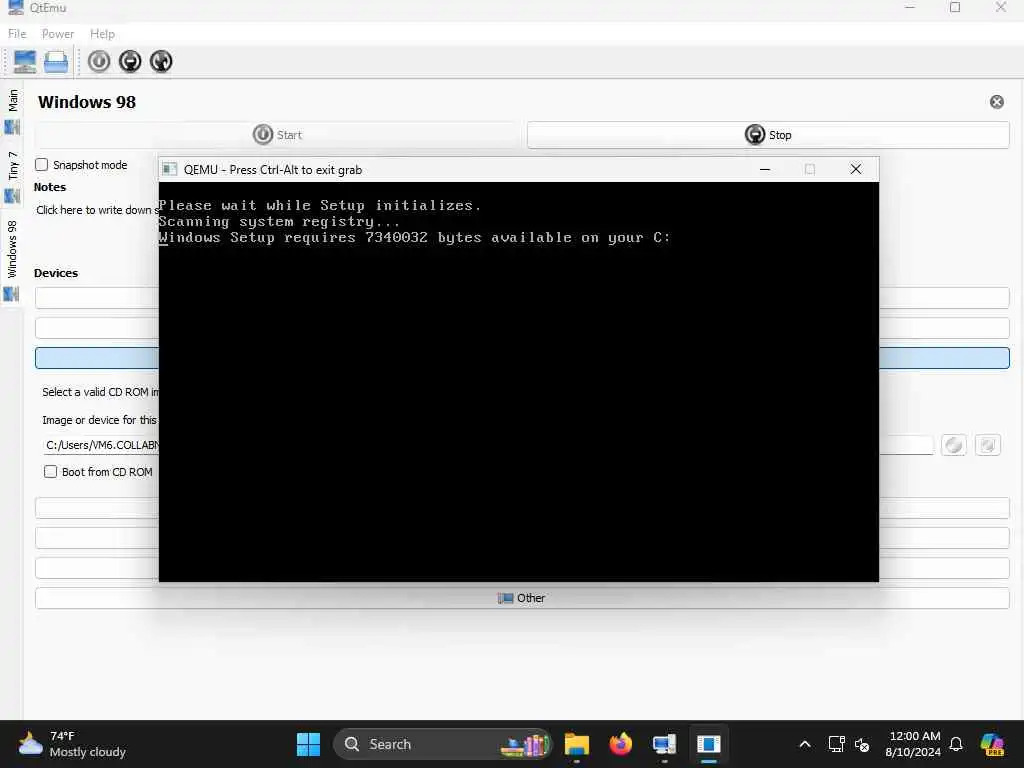Close the Windows 98 machine tab
This screenshot has width=1024, height=768.
click(997, 102)
